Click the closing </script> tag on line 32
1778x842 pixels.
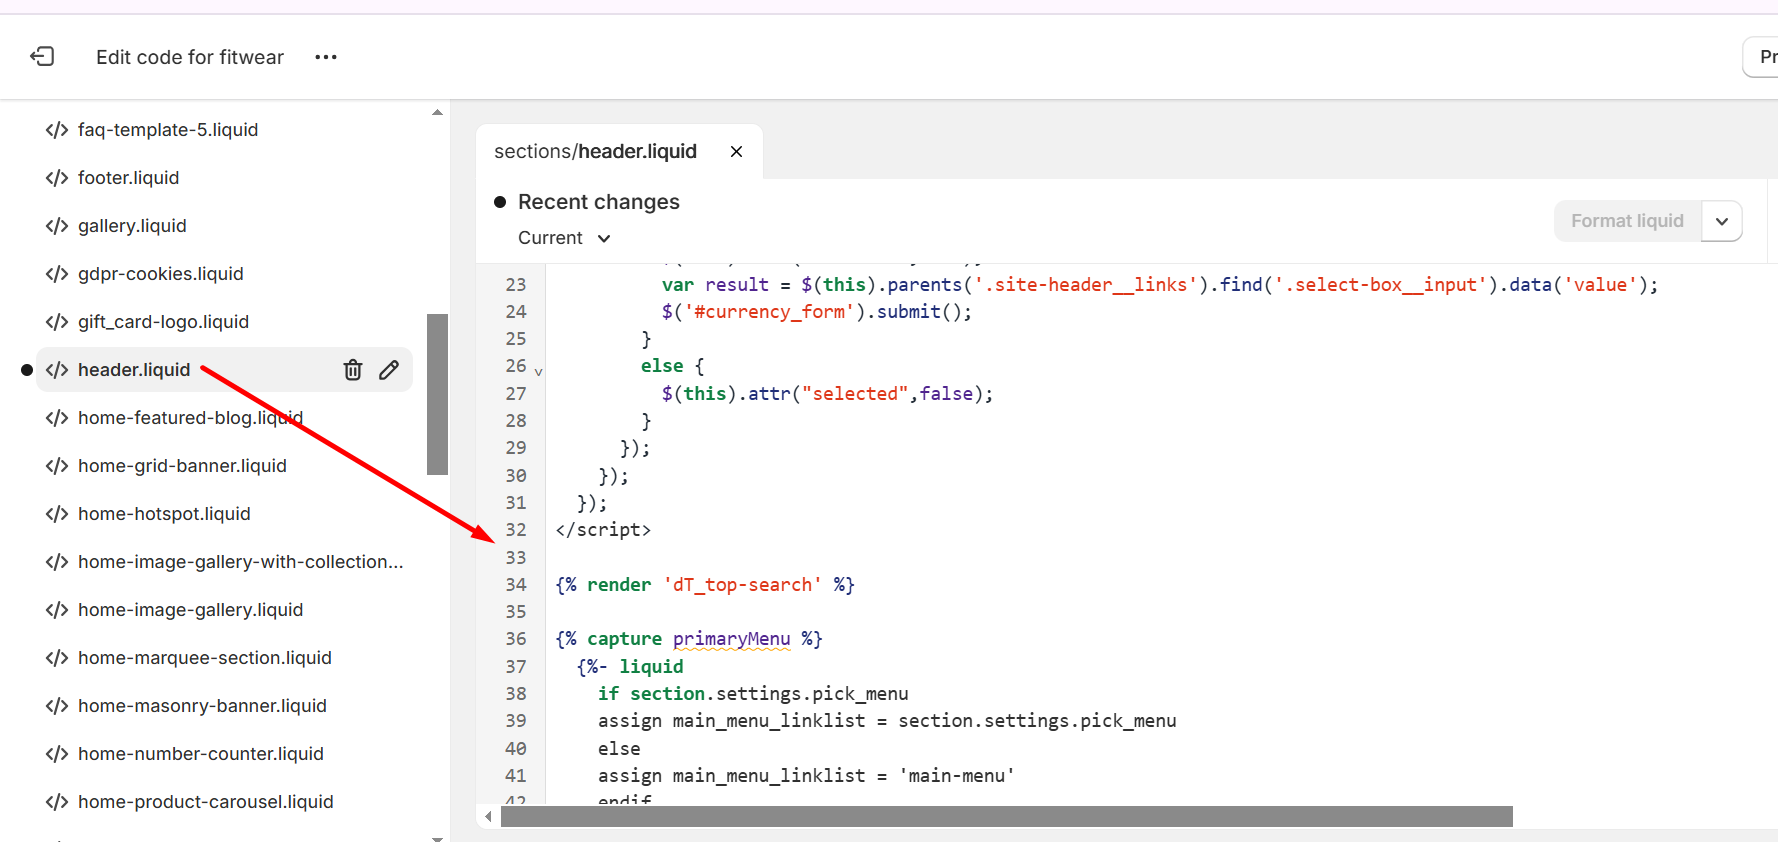click(603, 530)
